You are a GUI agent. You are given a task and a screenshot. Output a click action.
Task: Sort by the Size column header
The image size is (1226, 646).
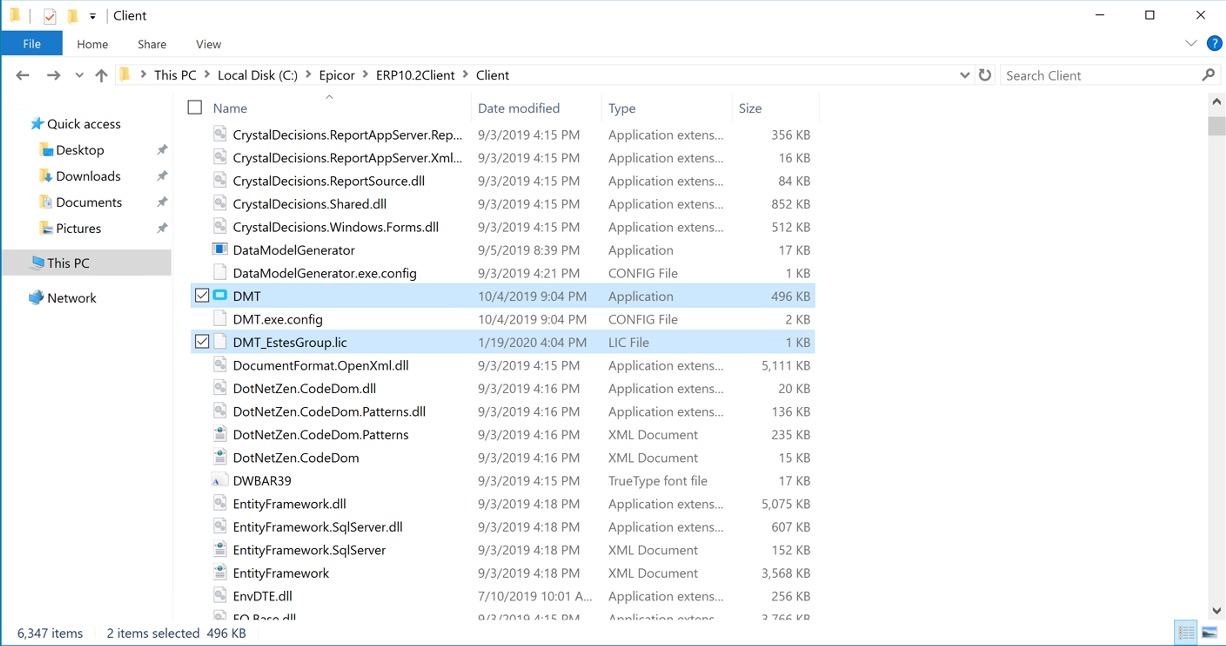coord(750,108)
